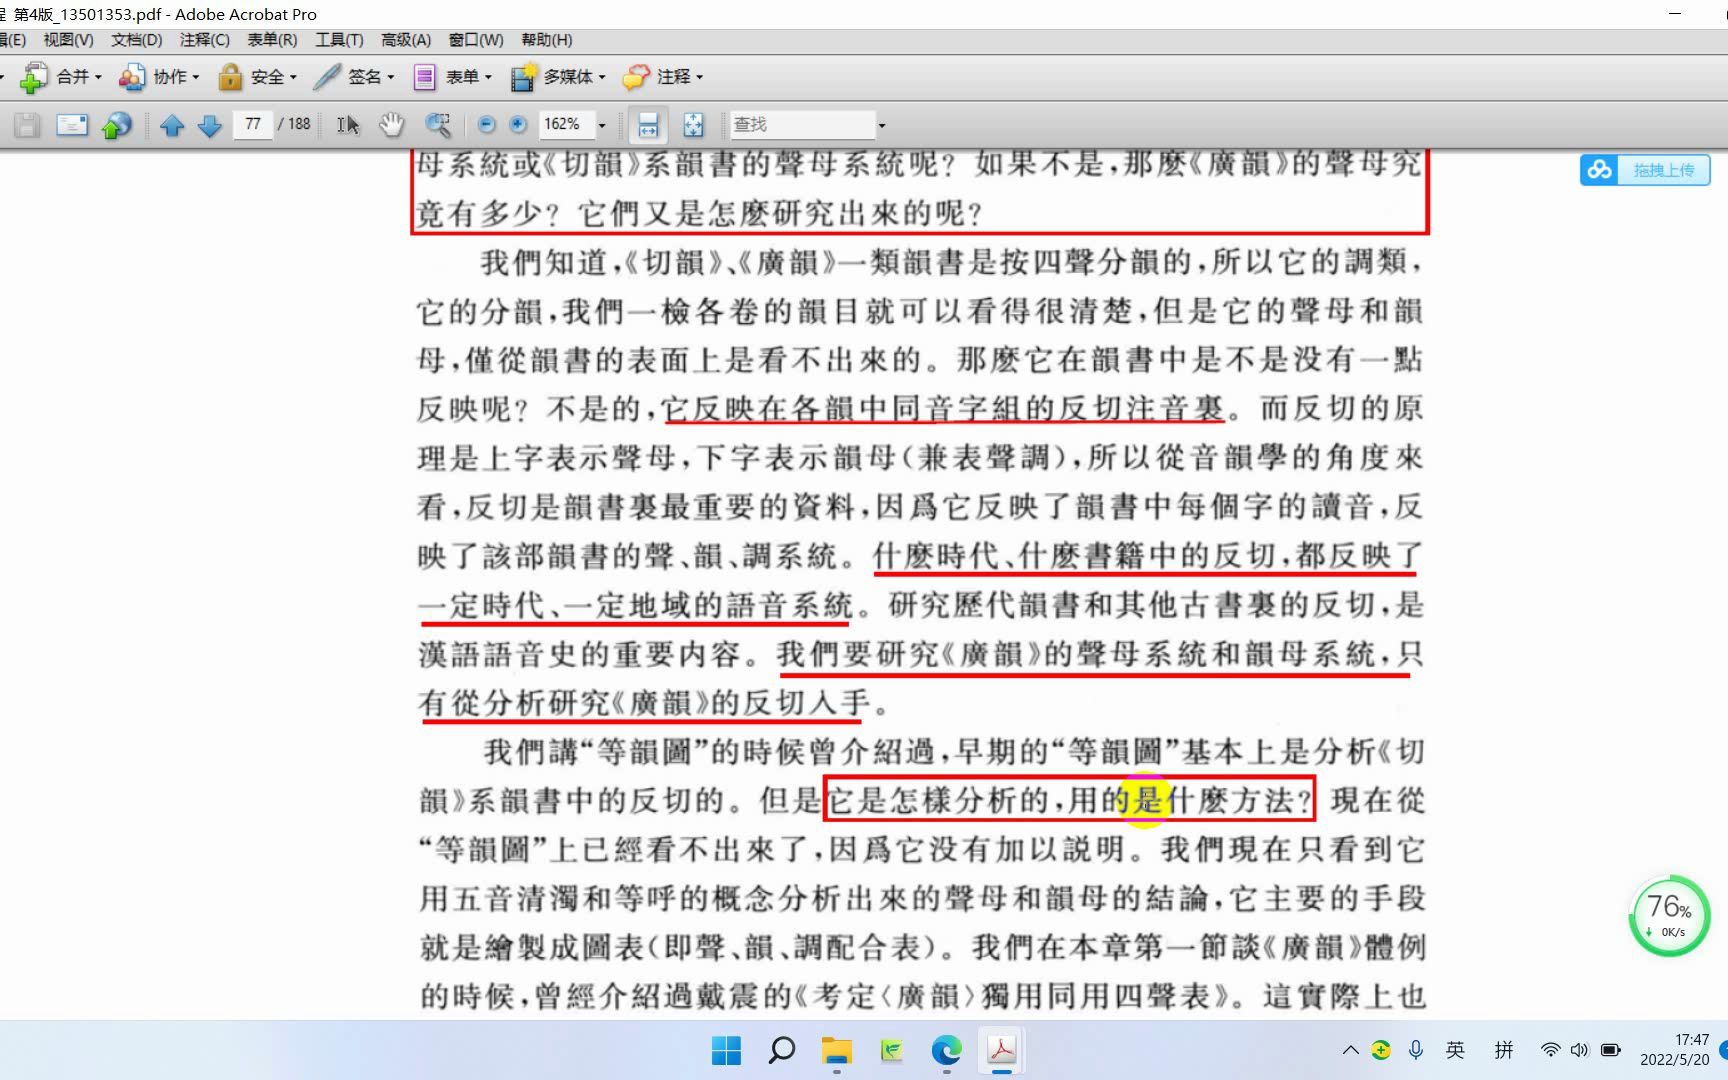
Task: Click the combine files green plus icon
Action: (x=34, y=77)
